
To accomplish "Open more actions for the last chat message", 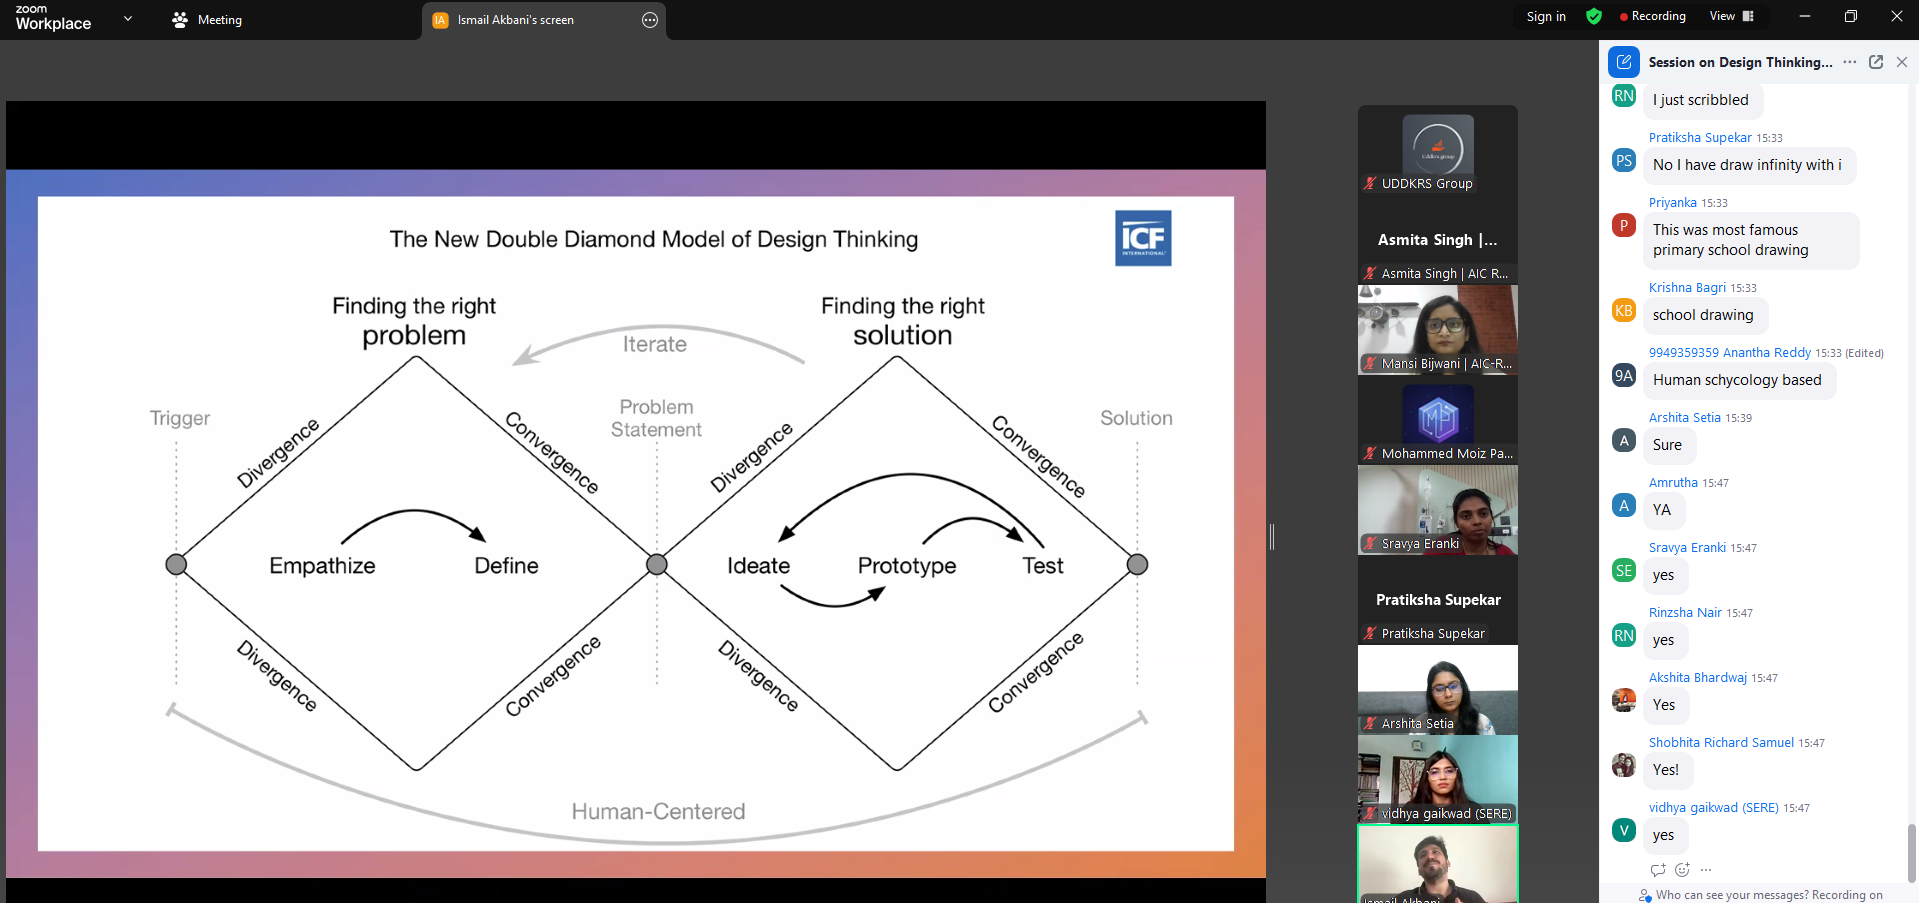I will click(x=1706, y=869).
